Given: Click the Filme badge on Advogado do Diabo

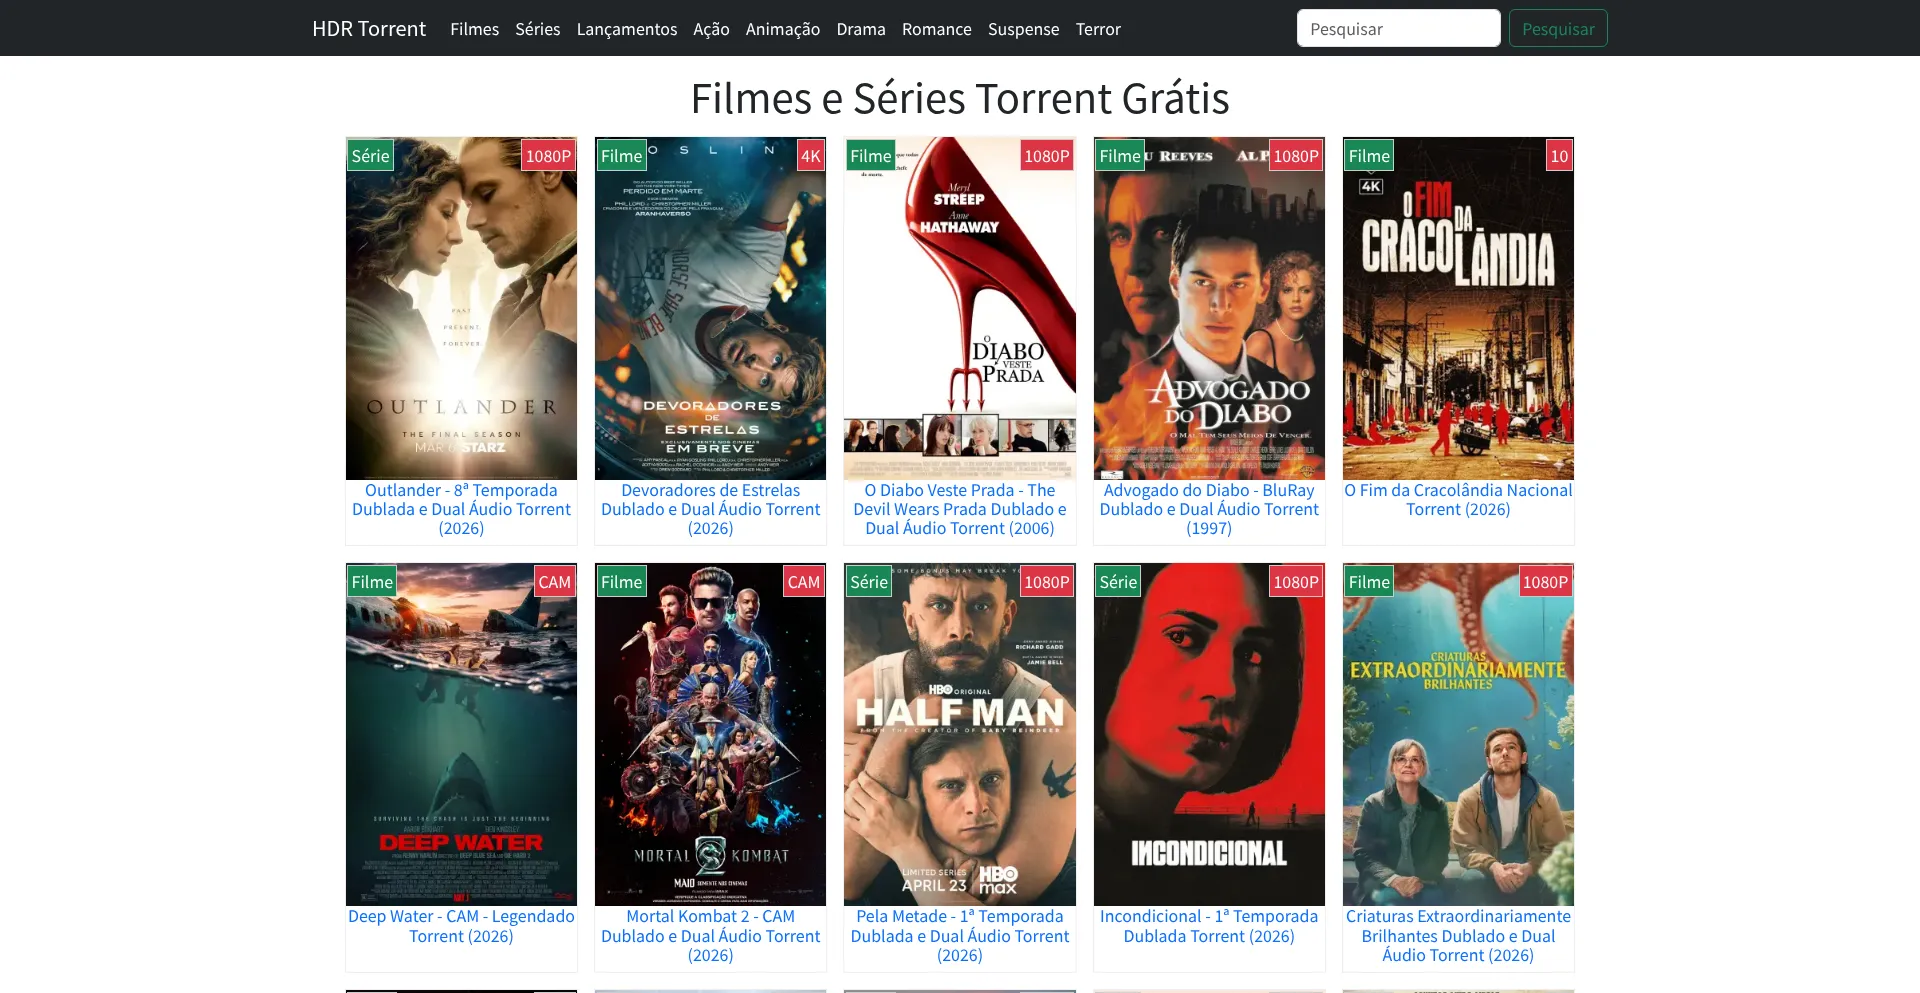Looking at the screenshot, I should coord(1120,156).
